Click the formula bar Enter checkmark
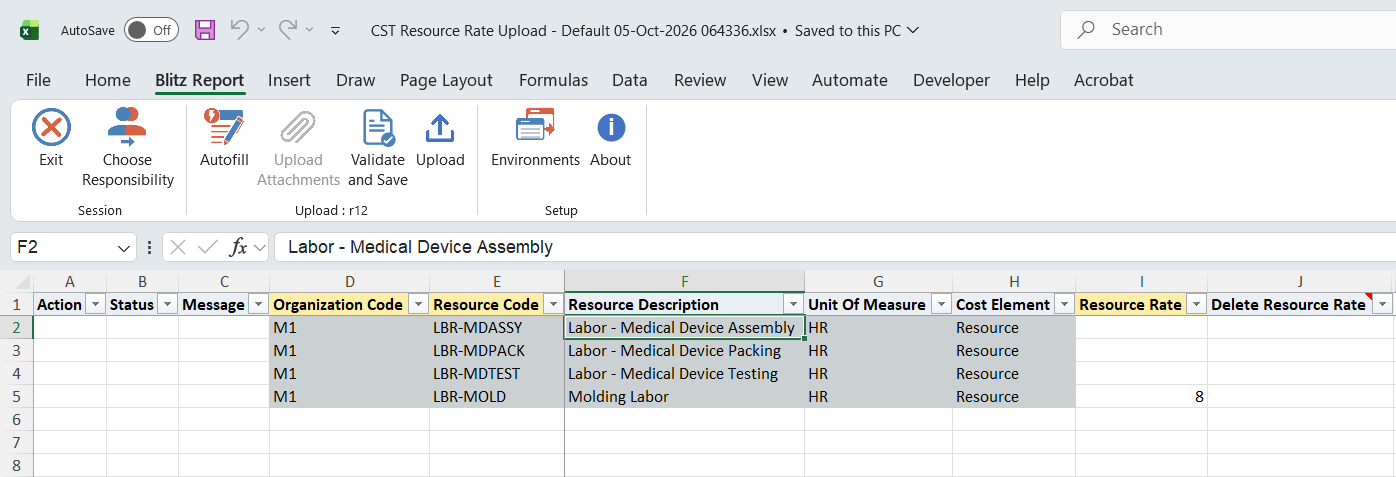Viewport: 1396px width, 477px height. coord(208,247)
